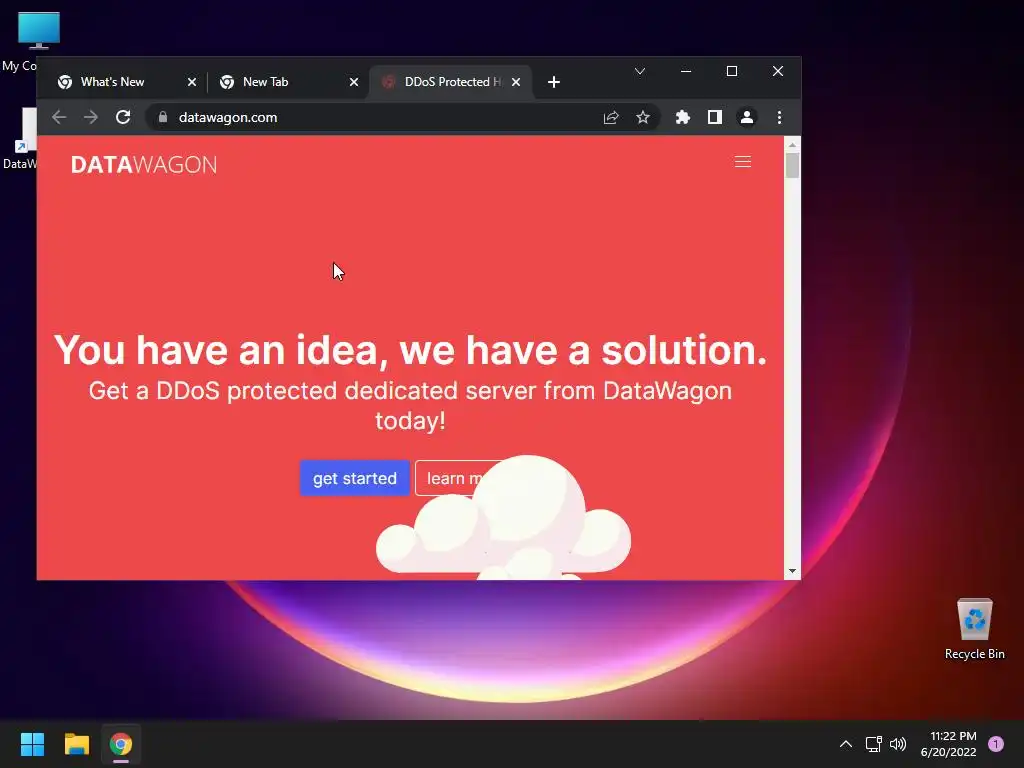This screenshot has height=768, width=1024.
Task: Select the DDoS Protected tab
Action: (450, 82)
